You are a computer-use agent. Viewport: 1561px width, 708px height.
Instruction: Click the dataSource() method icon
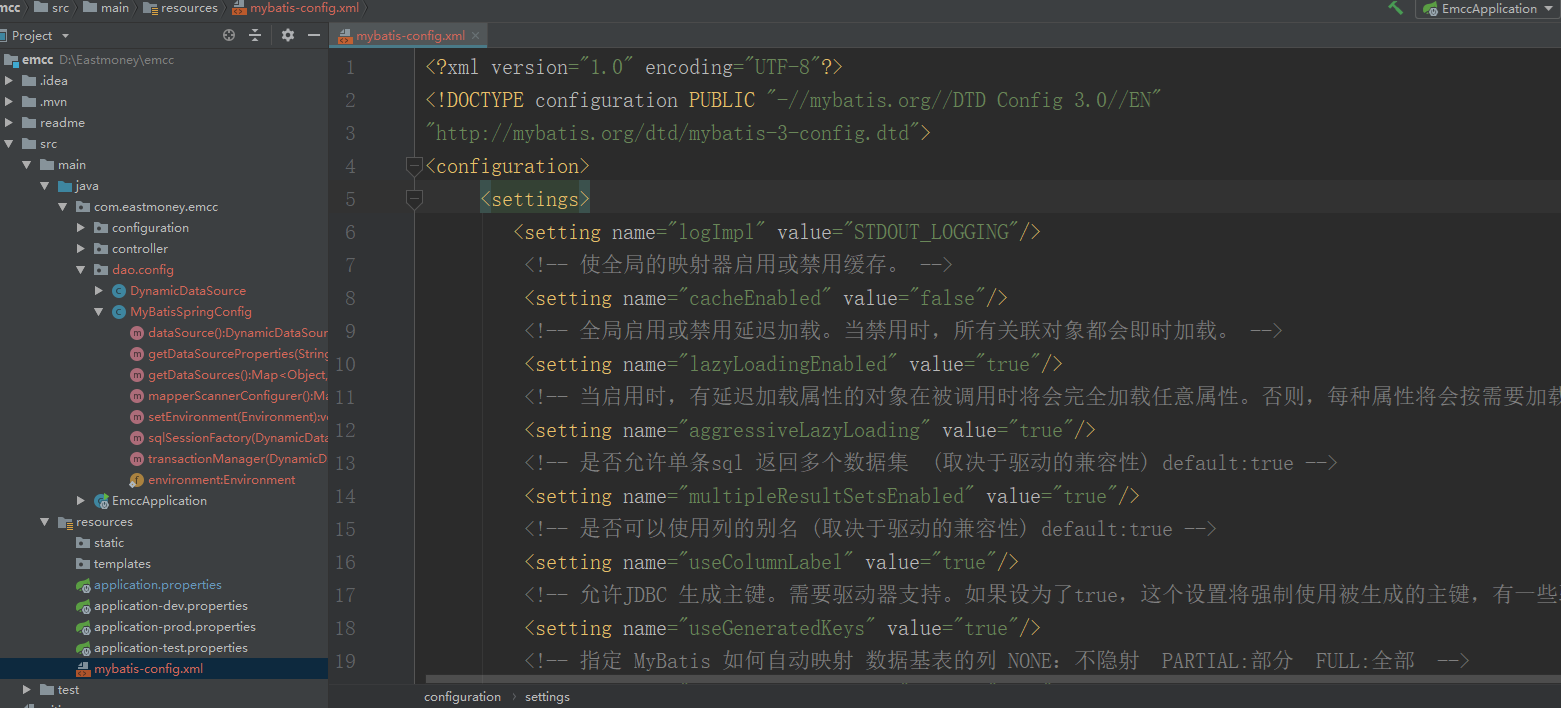pos(137,333)
